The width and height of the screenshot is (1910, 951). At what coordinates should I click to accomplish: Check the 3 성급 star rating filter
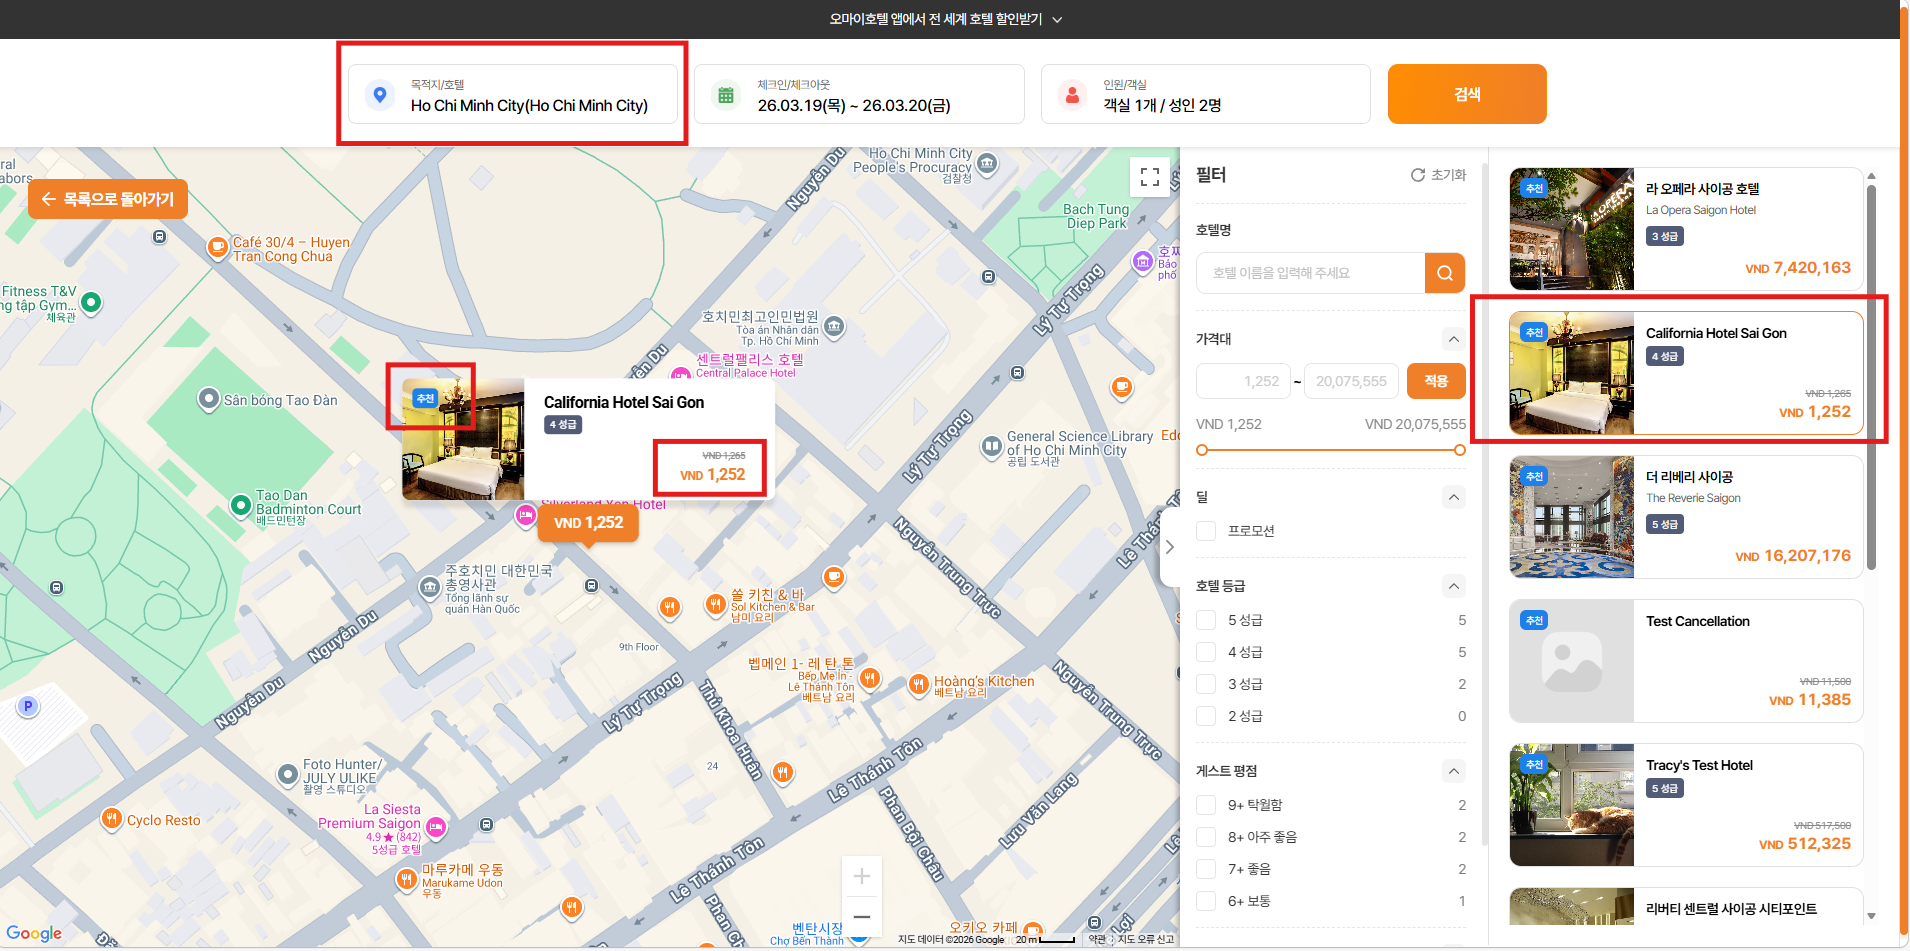pos(1206,684)
